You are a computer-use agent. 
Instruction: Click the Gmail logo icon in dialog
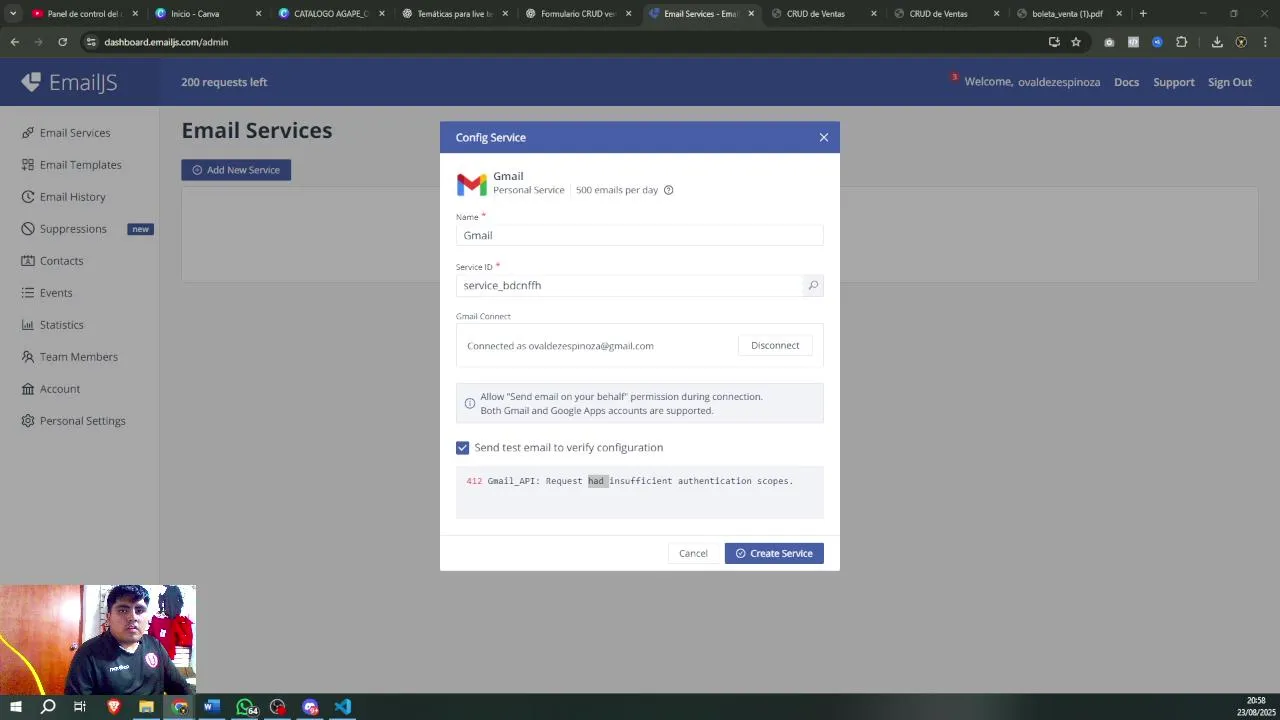[x=472, y=184]
